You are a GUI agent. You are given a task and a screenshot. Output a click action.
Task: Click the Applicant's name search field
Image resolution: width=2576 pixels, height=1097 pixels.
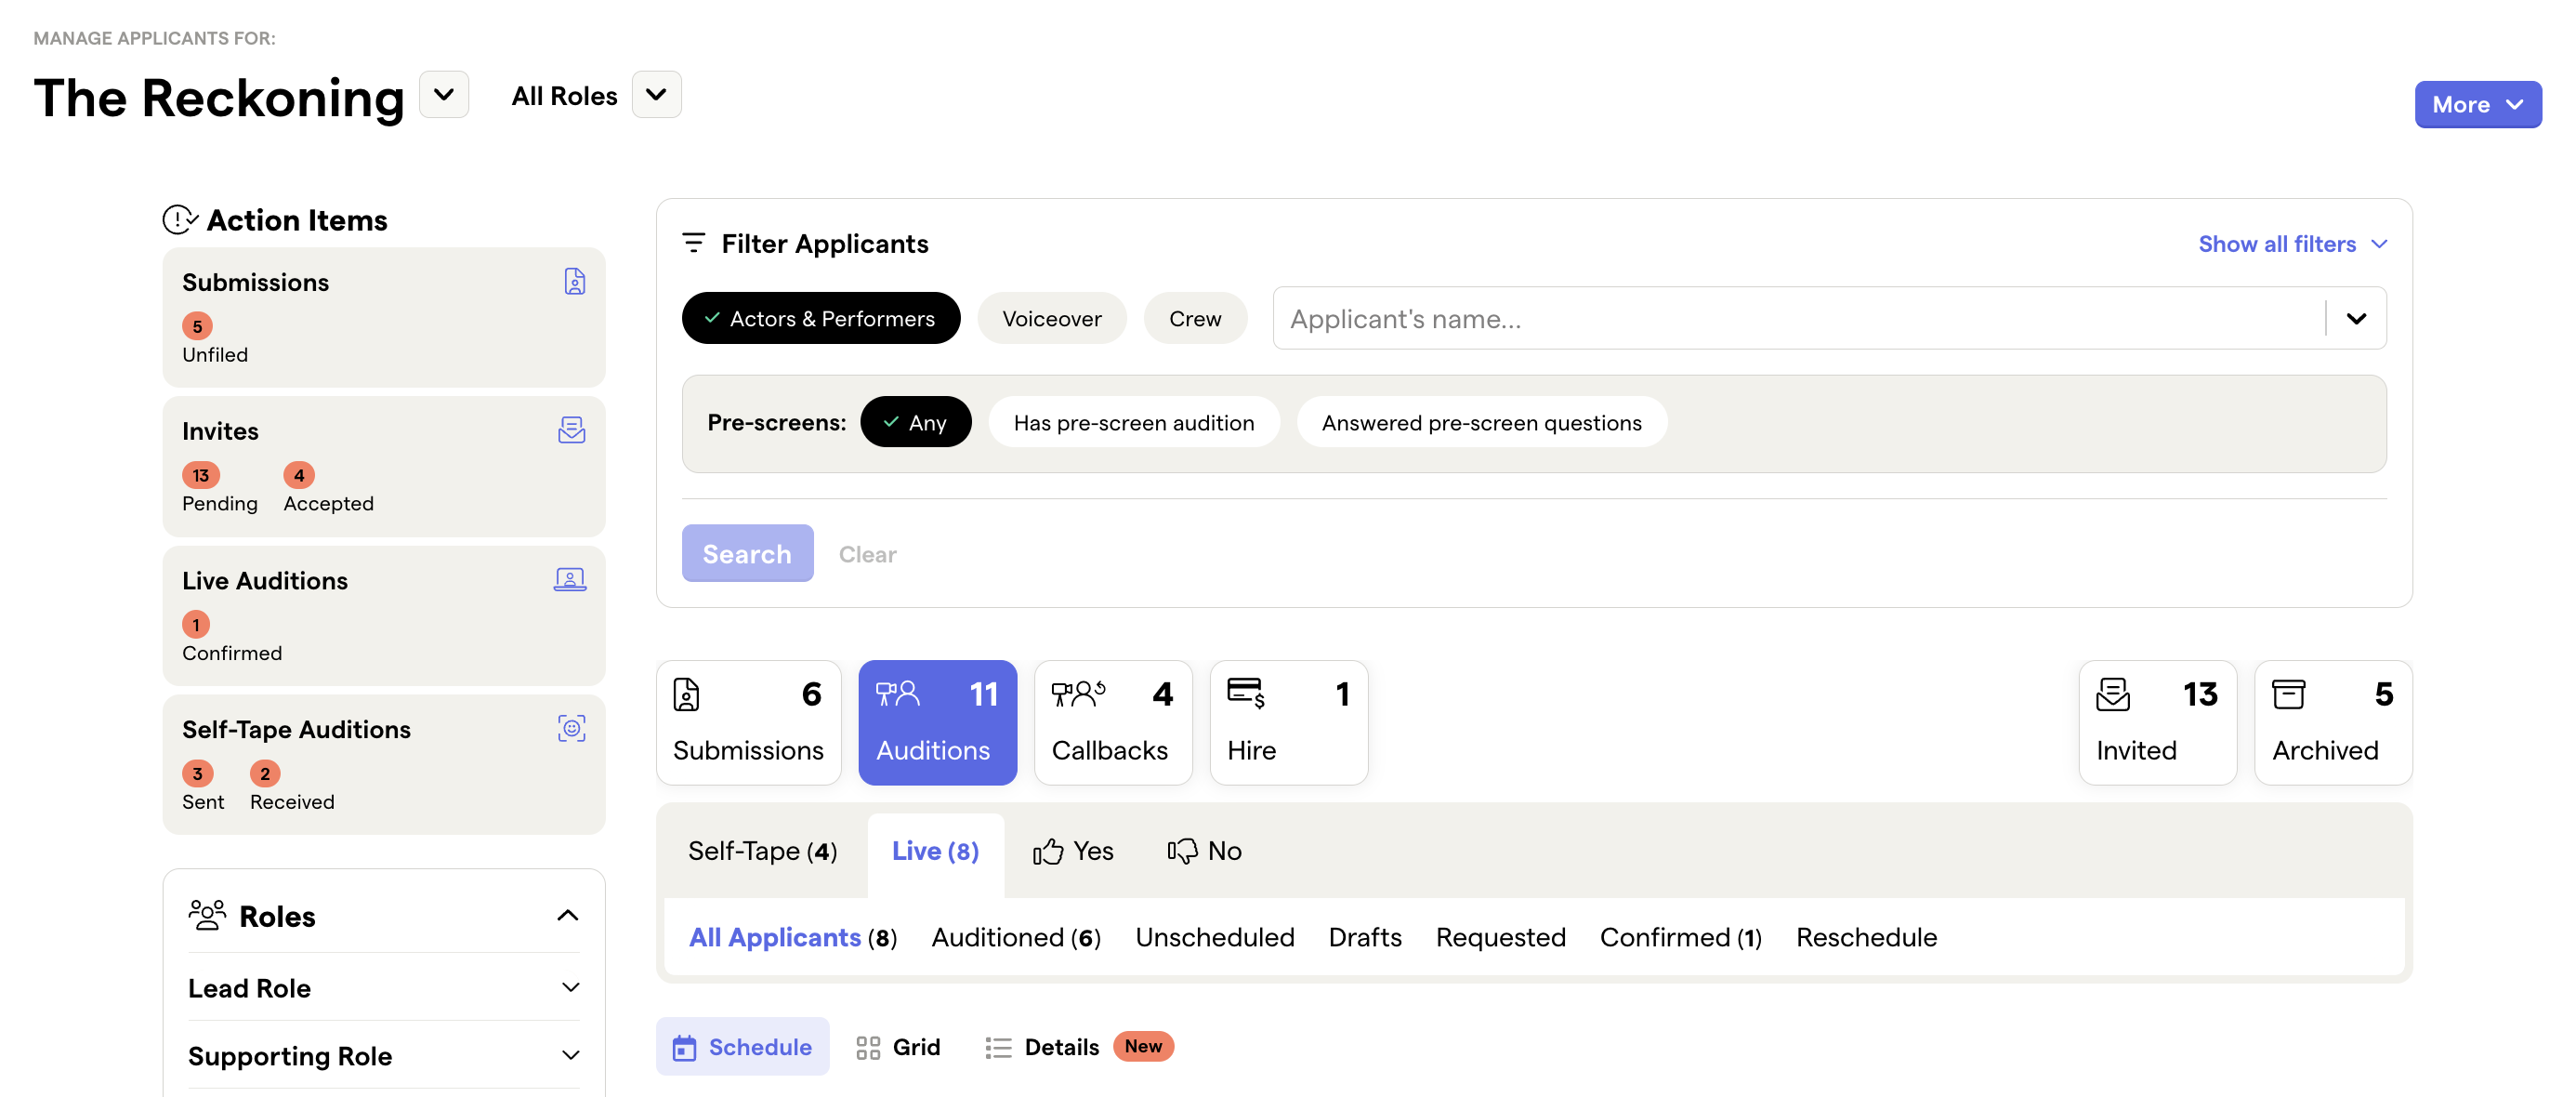click(x=1798, y=319)
